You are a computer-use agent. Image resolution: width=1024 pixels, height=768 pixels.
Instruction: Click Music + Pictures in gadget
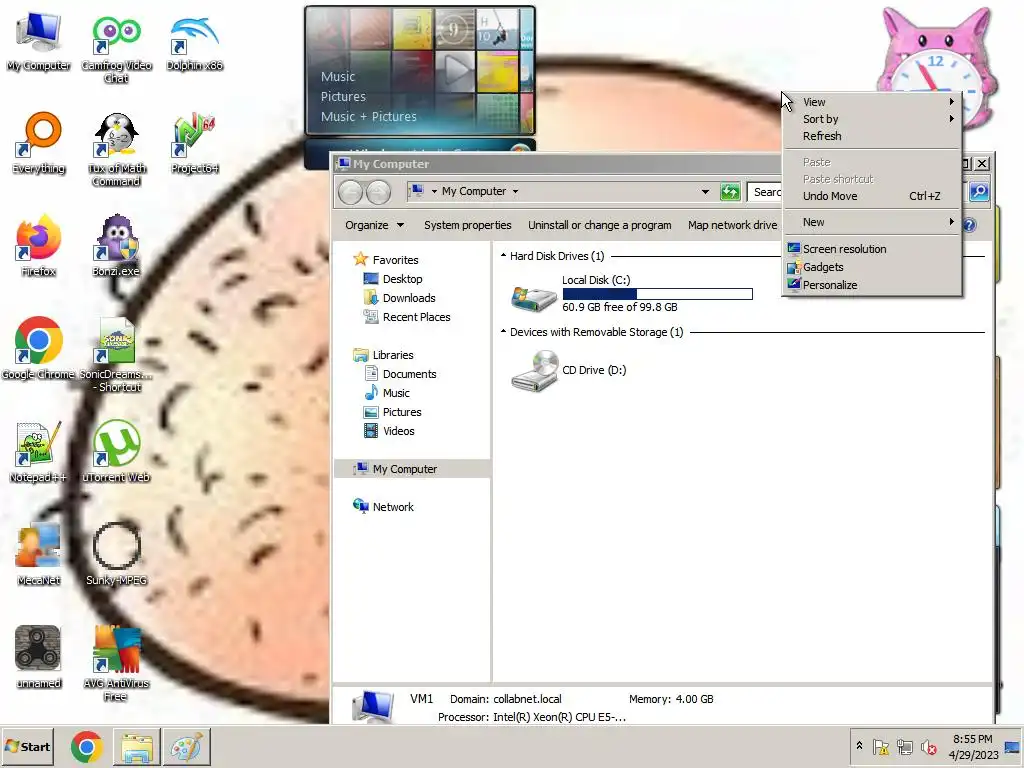tap(368, 116)
